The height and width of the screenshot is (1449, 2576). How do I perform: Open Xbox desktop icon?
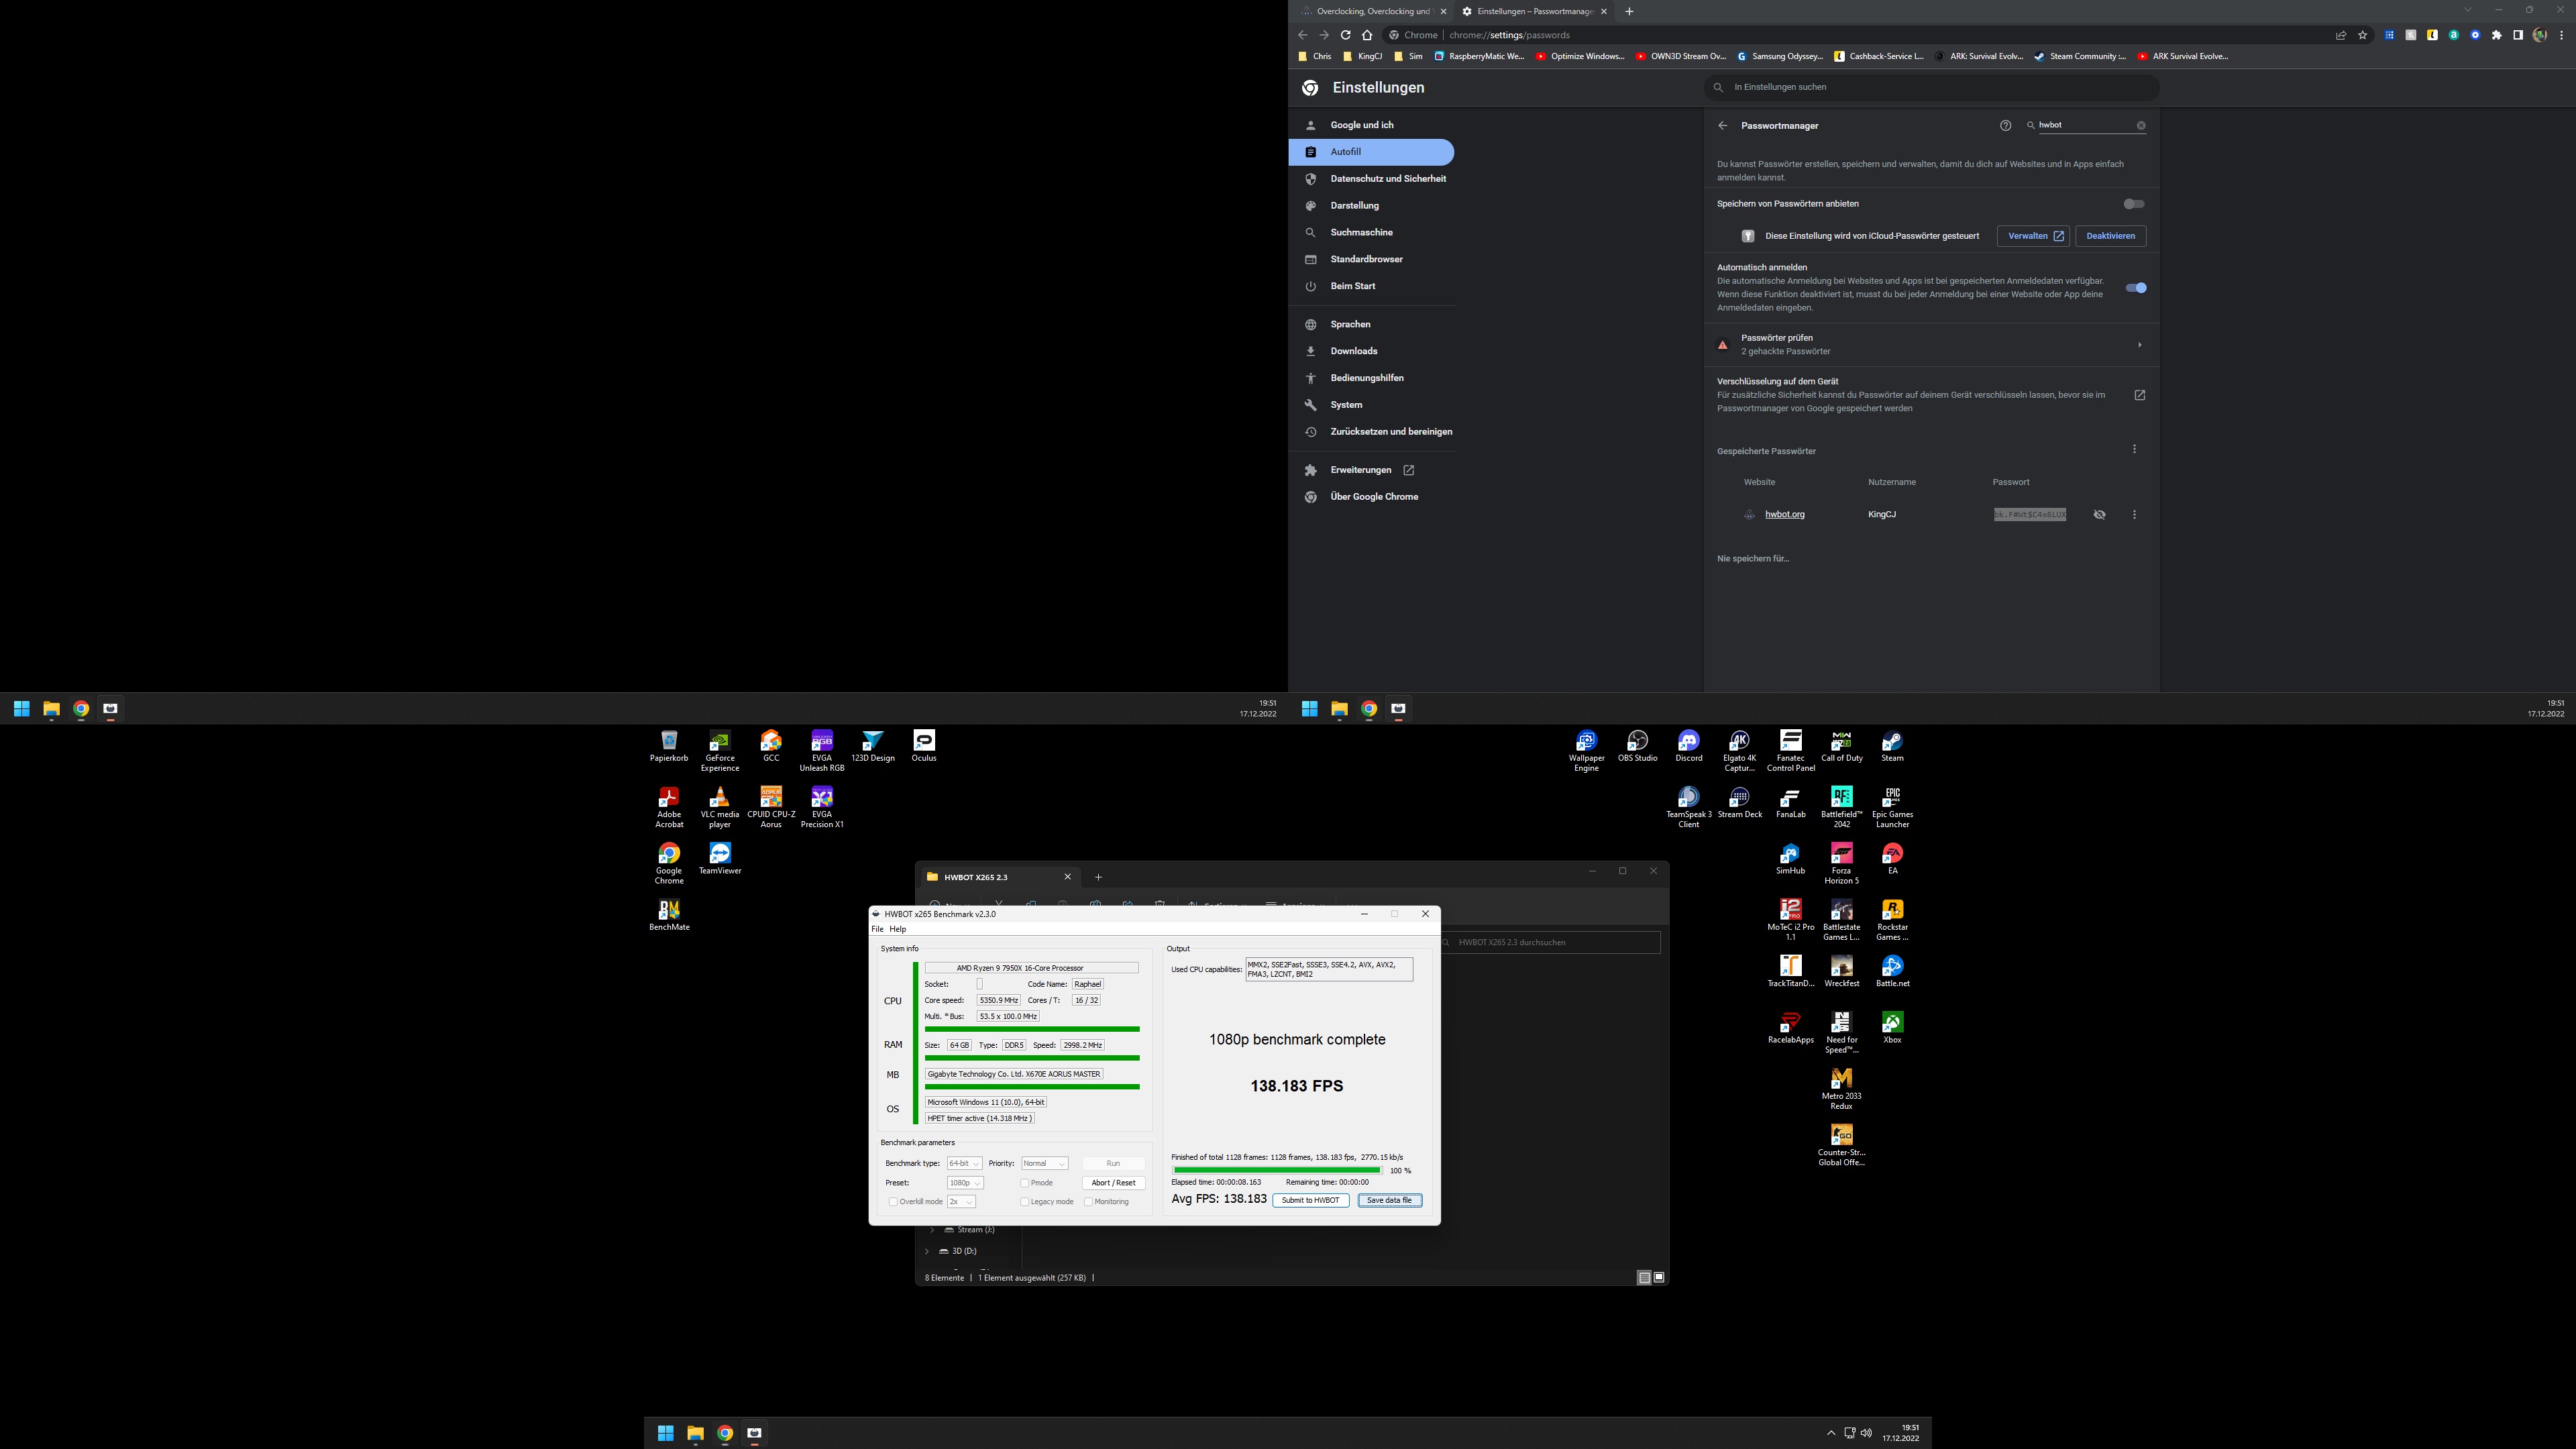pos(1893,1027)
